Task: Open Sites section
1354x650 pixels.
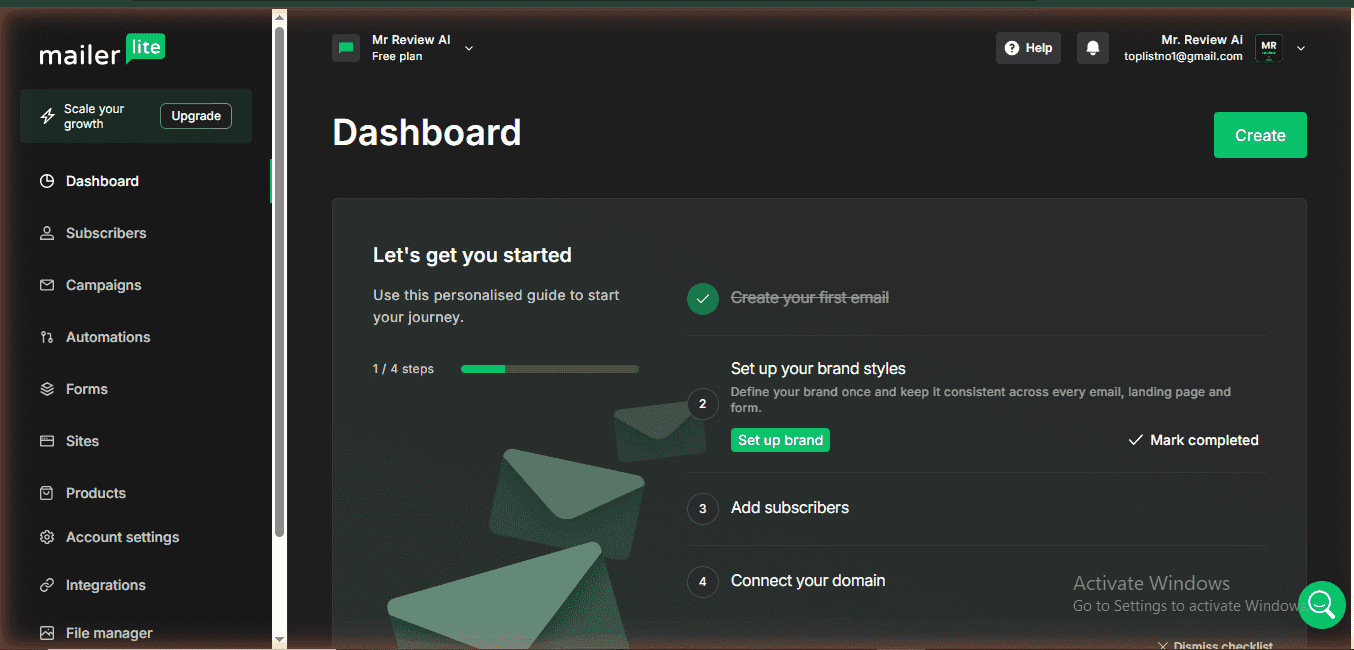Action: click(x=83, y=441)
